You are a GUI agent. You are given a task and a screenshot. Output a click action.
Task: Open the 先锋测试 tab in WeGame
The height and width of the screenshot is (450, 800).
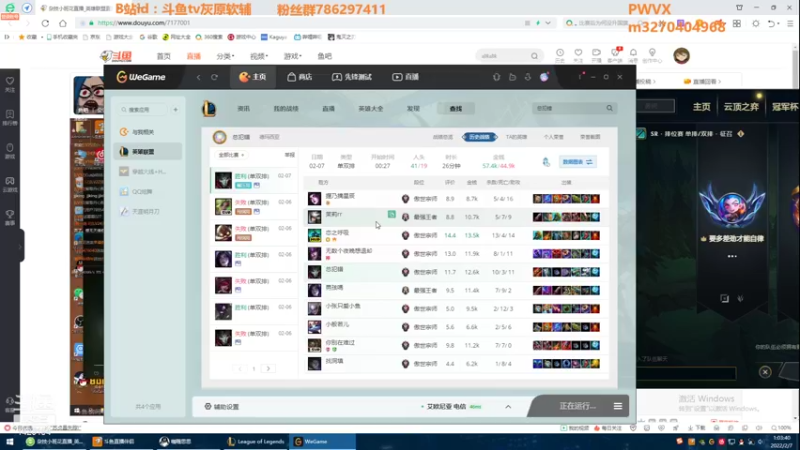352,77
